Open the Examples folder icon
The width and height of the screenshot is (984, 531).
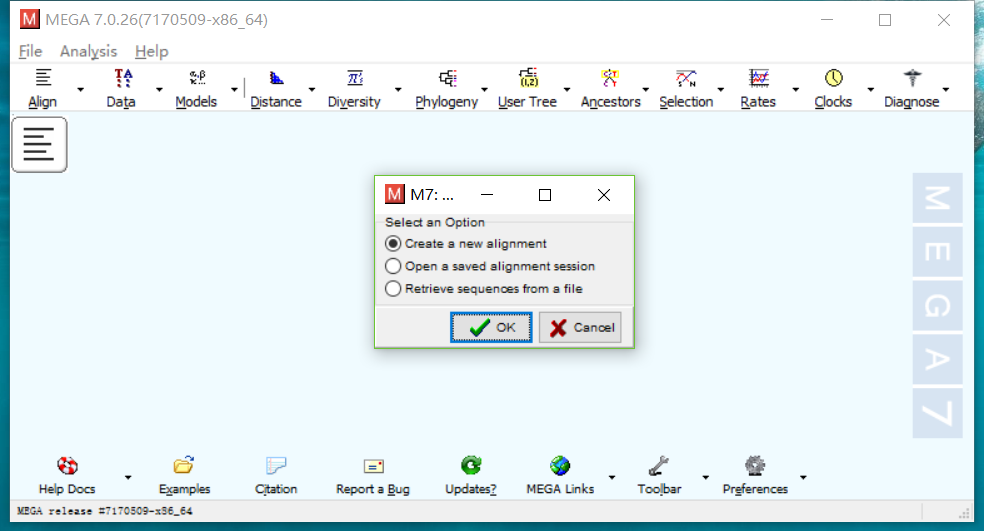point(184,465)
